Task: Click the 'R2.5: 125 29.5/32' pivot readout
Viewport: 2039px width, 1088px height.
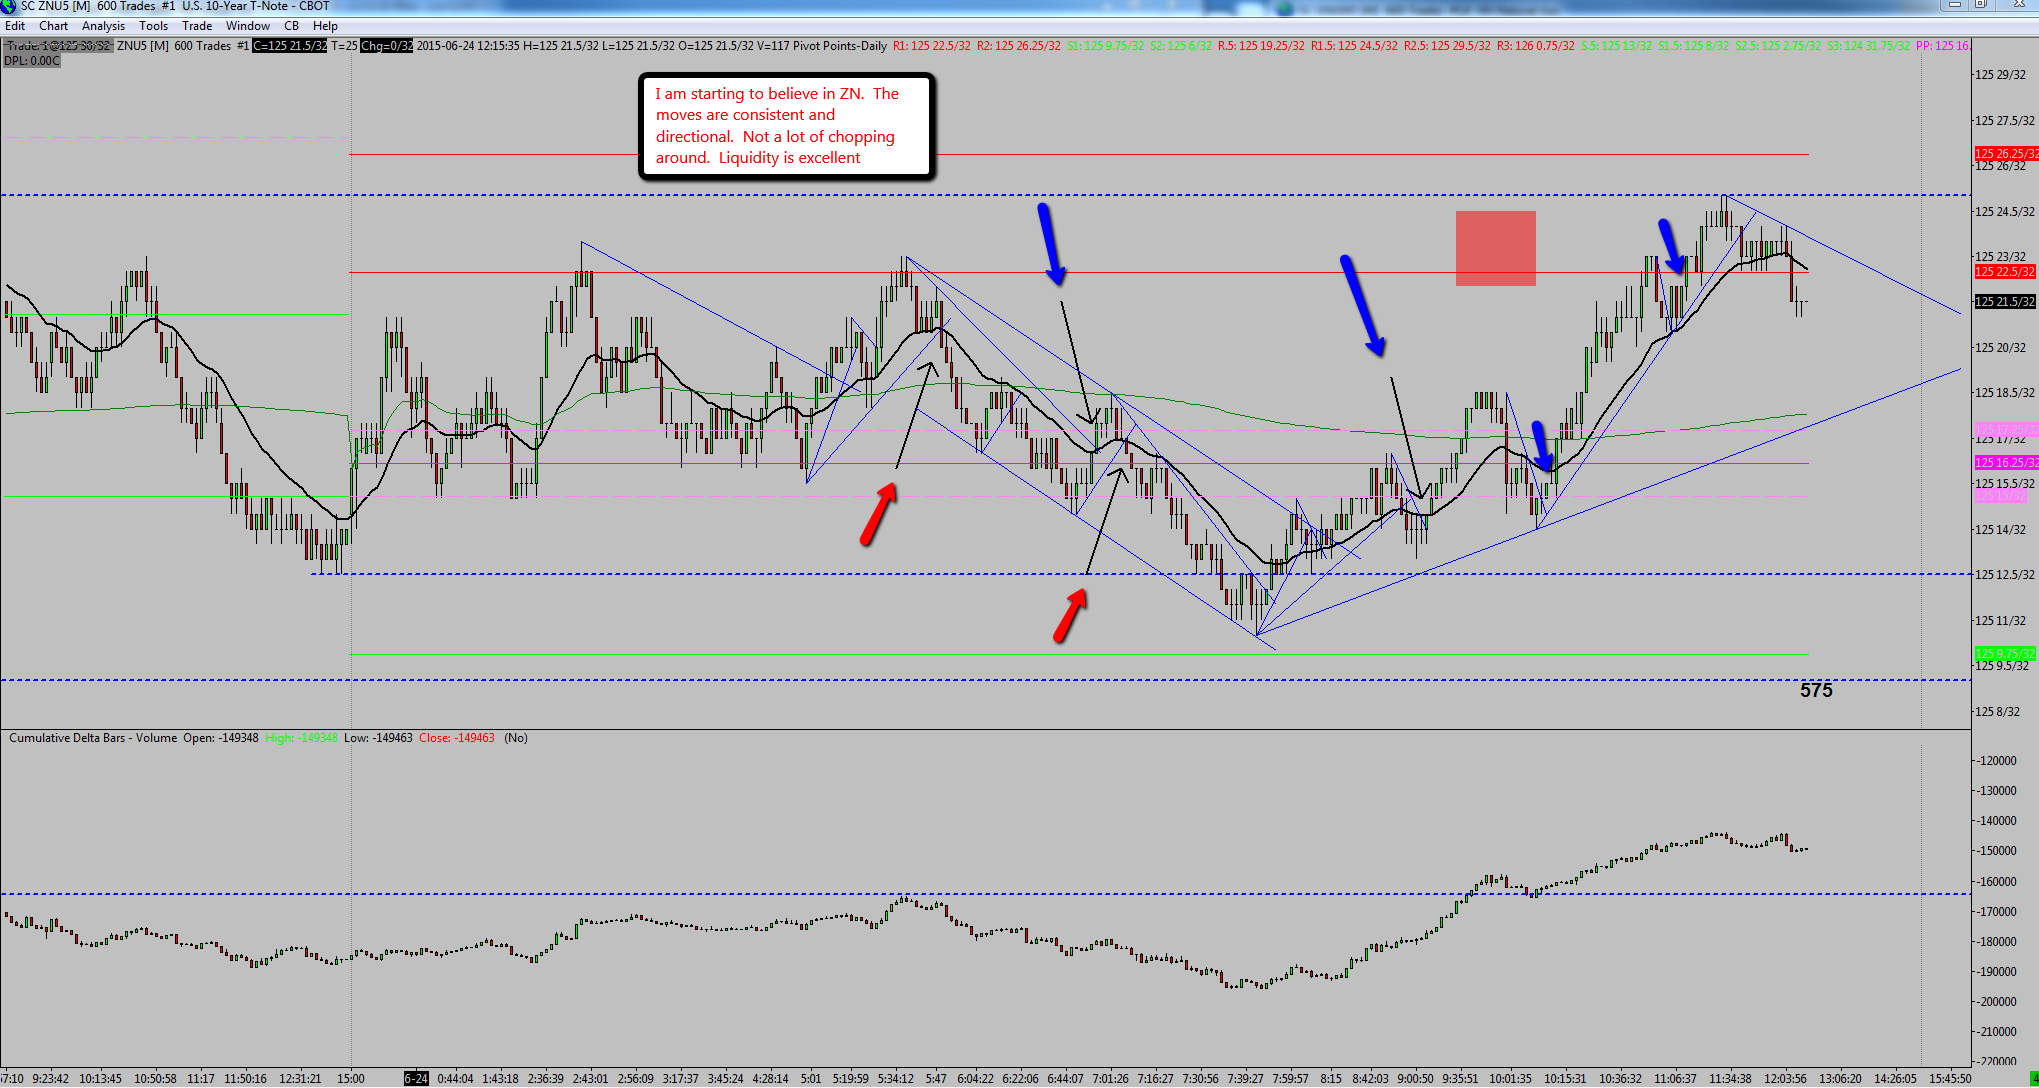Action: [x=1447, y=46]
